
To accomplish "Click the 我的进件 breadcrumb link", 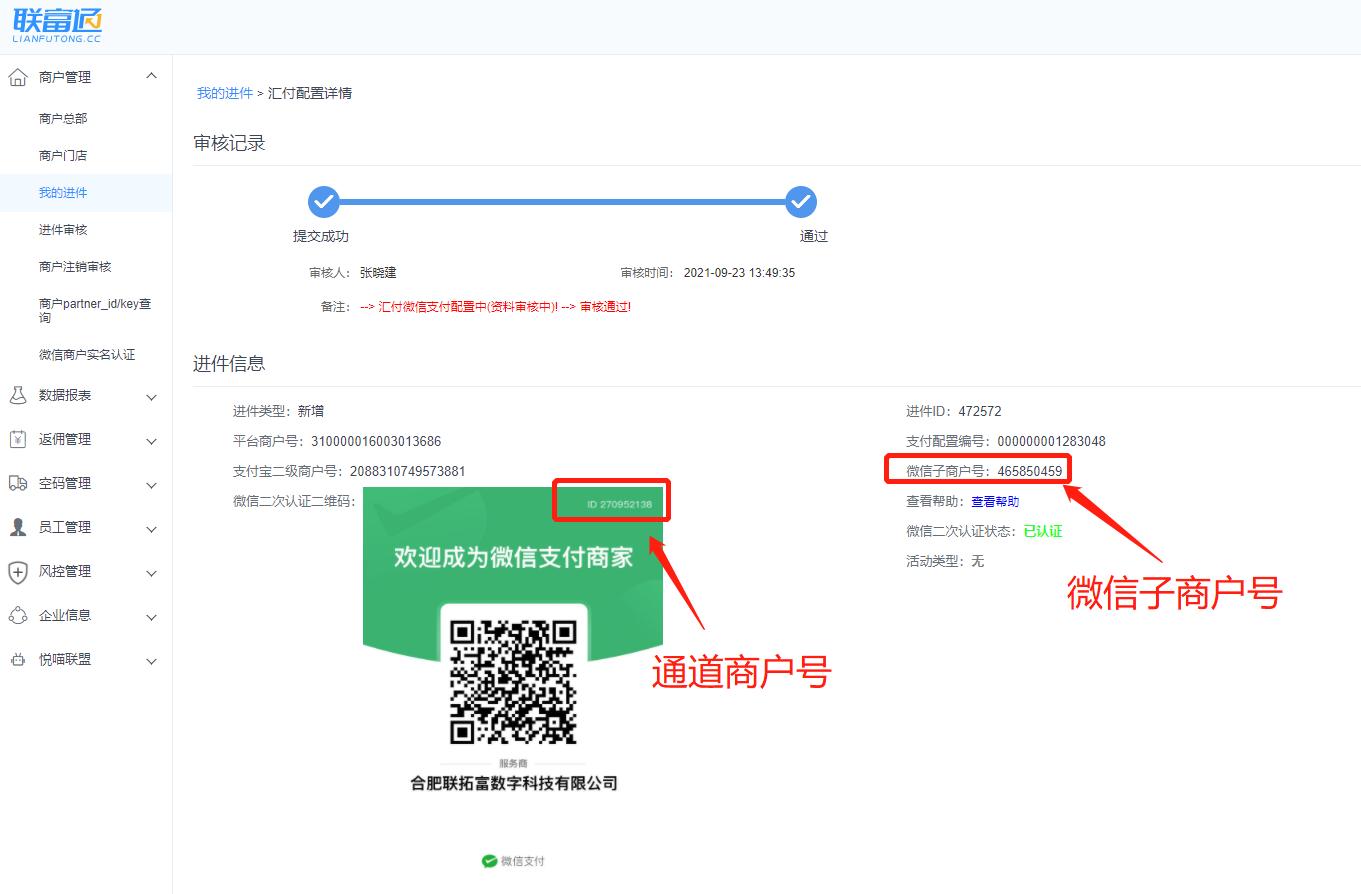I will 225,93.
